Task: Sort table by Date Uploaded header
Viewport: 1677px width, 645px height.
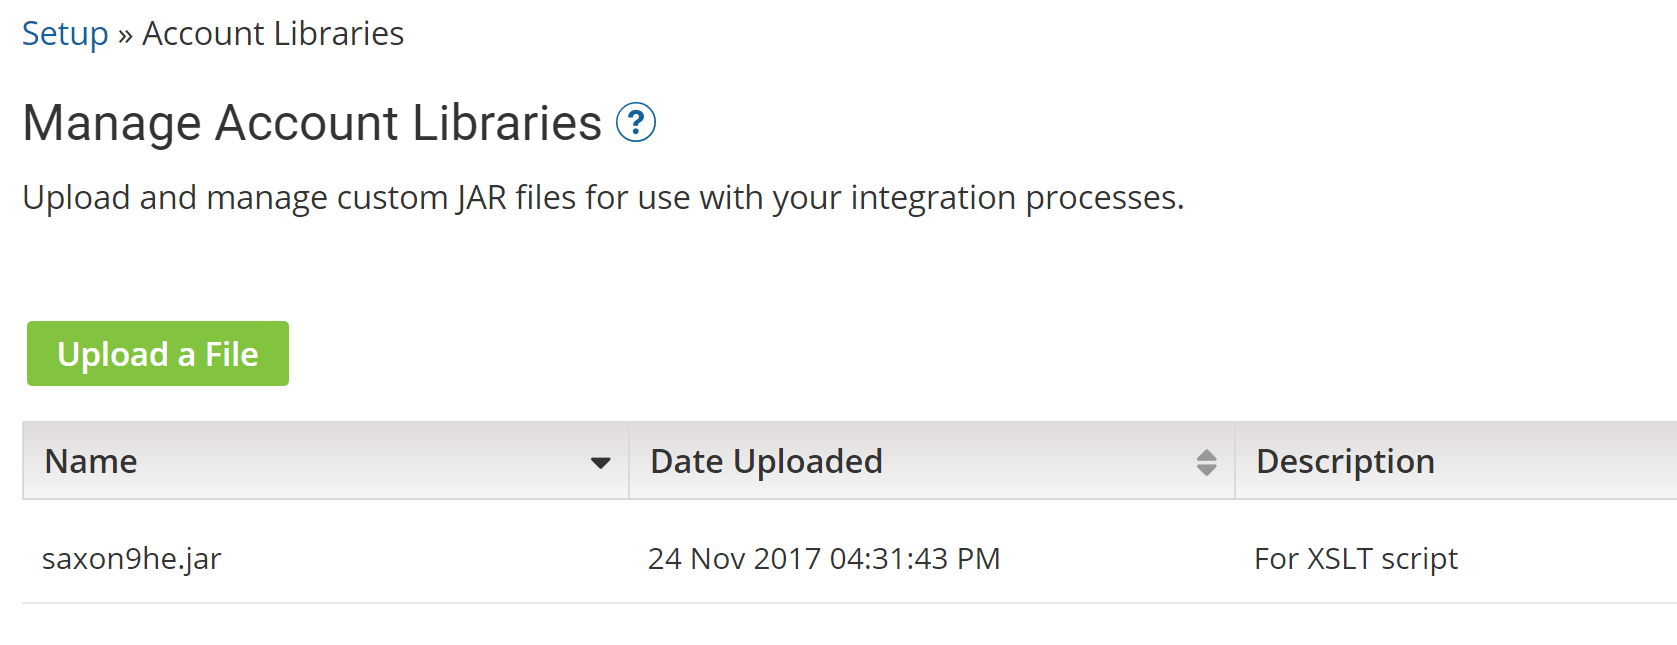Action: (766, 462)
